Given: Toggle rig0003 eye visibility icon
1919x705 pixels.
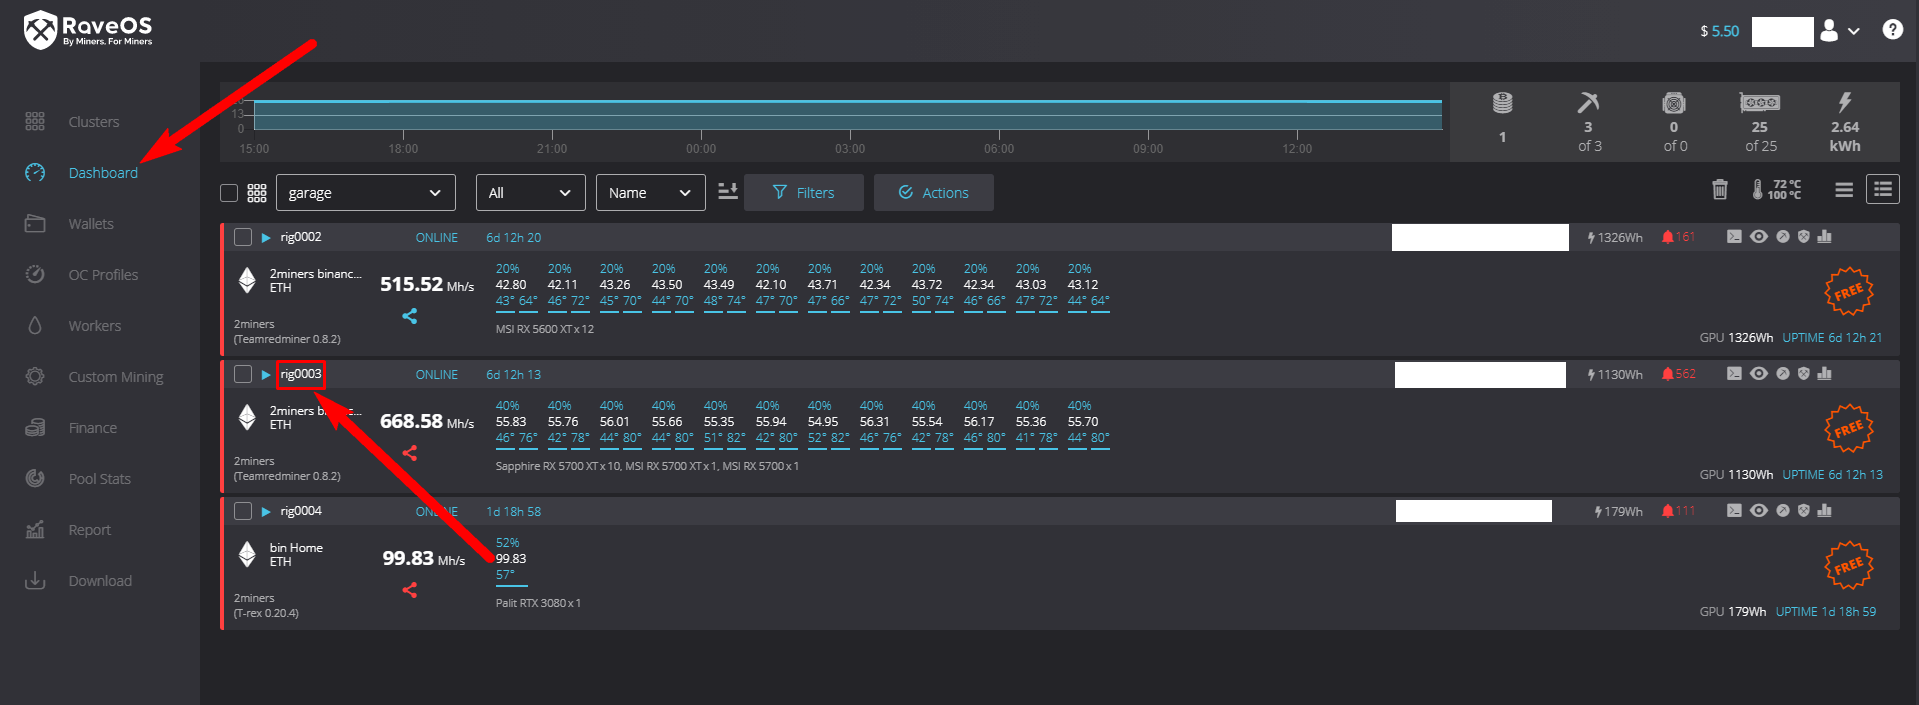Looking at the screenshot, I should click(1758, 374).
